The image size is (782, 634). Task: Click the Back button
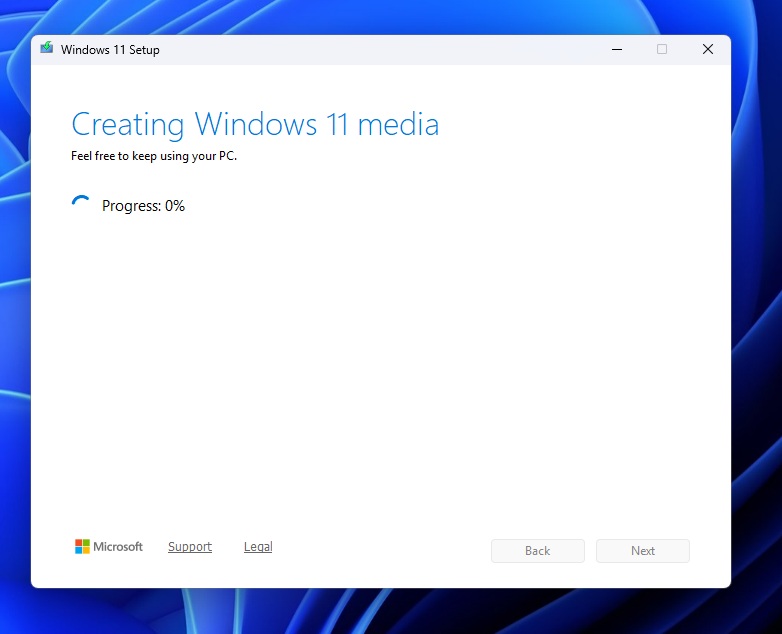538,551
